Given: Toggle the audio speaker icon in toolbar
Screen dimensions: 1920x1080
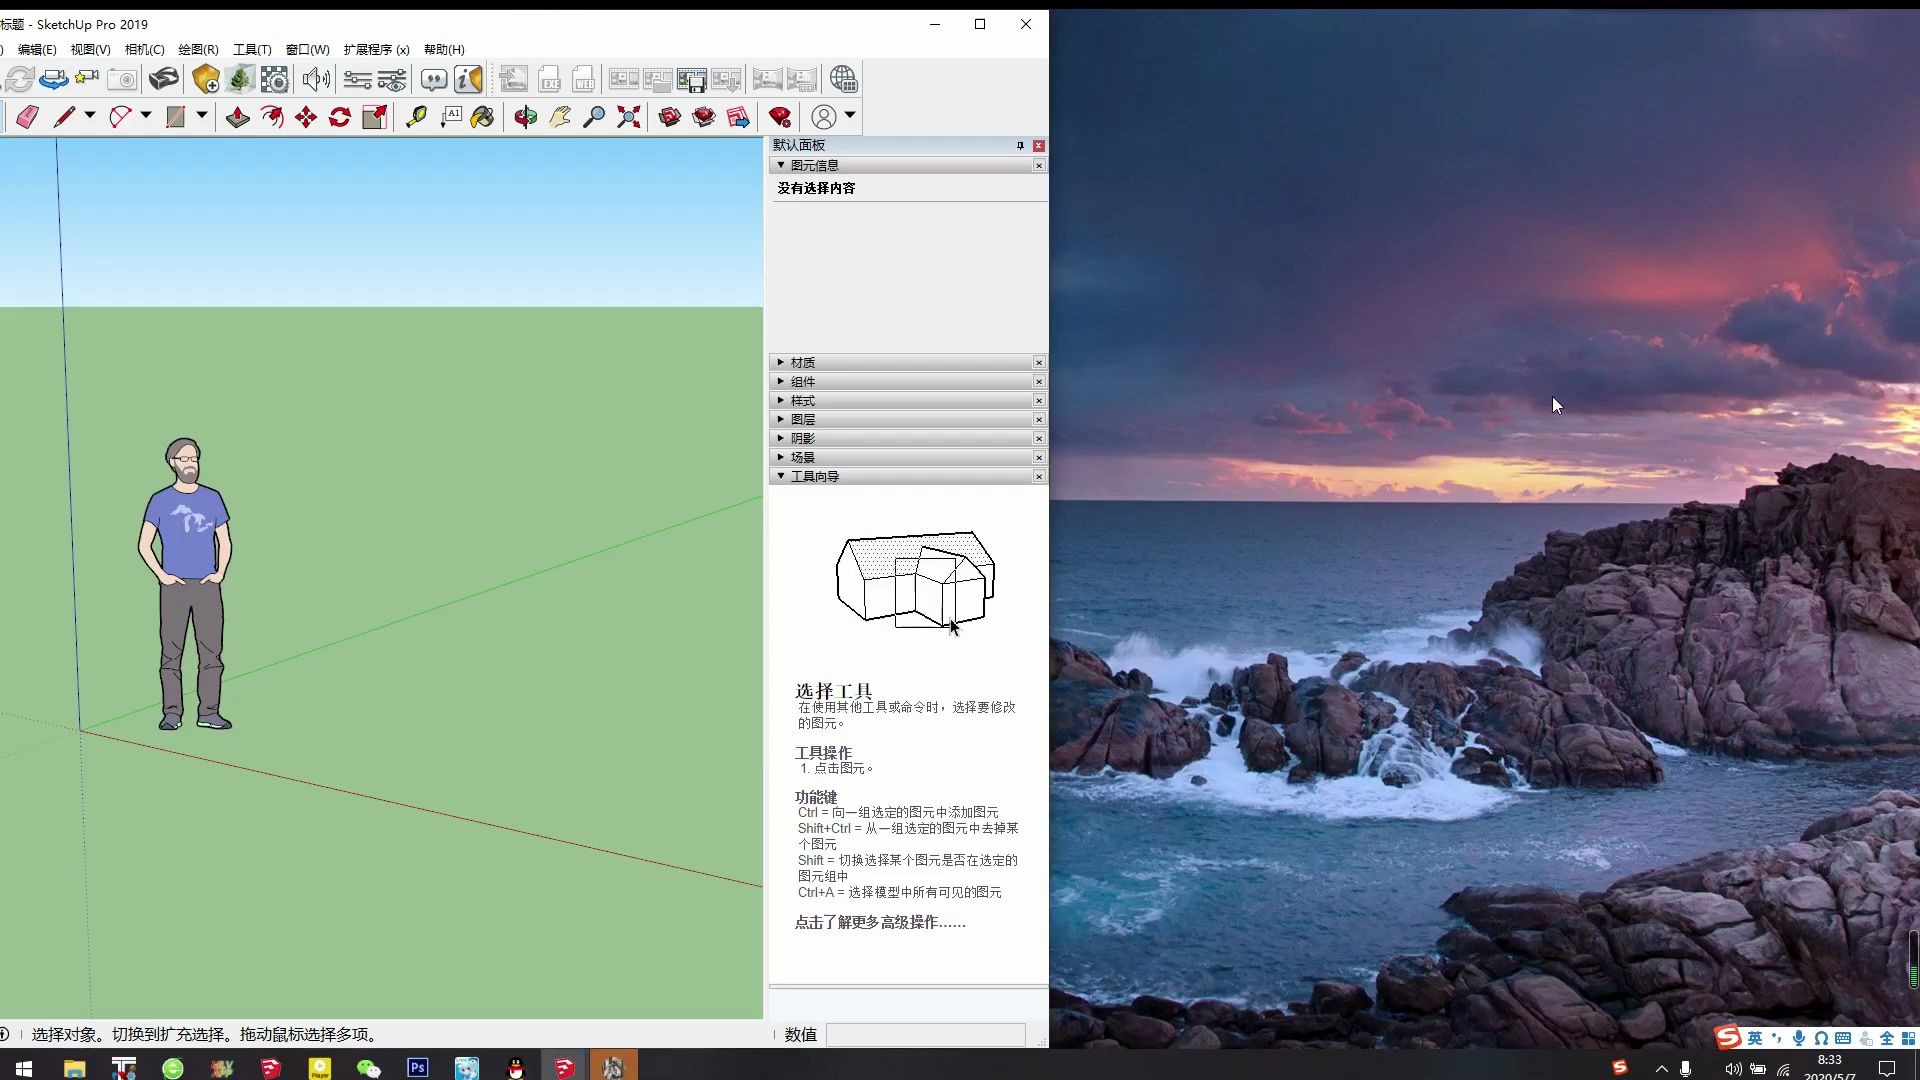Looking at the screenshot, I should 316,79.
